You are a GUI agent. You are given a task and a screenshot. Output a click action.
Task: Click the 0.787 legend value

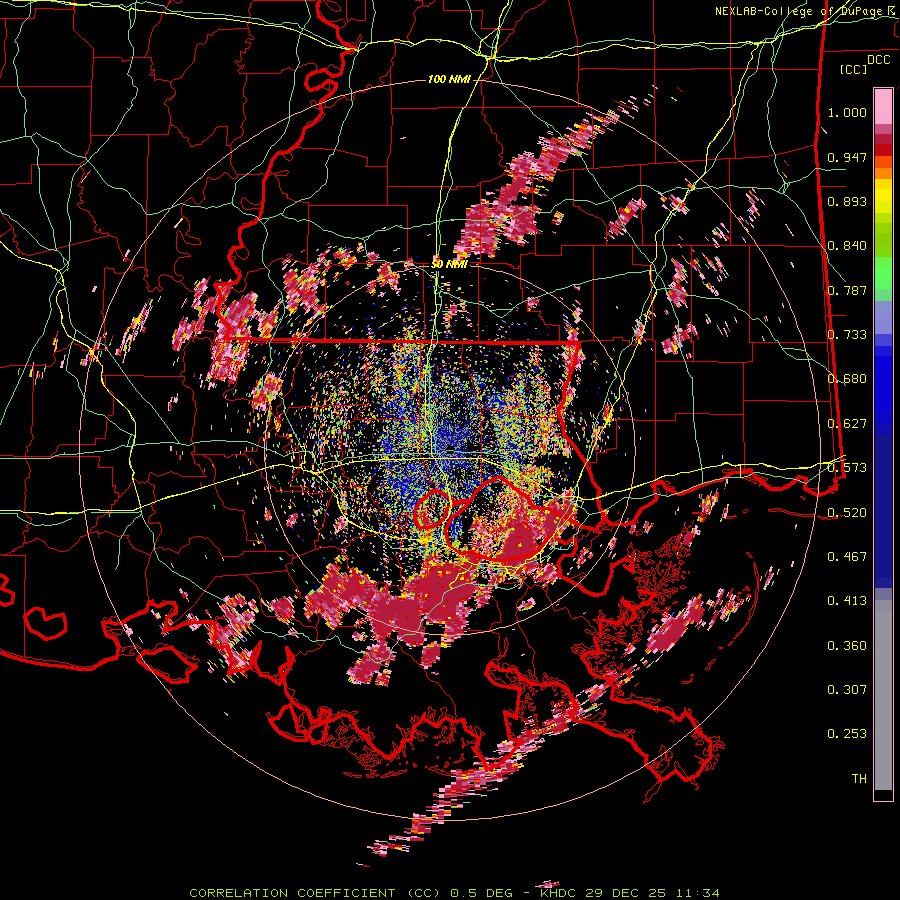click(x=847, y=290)
